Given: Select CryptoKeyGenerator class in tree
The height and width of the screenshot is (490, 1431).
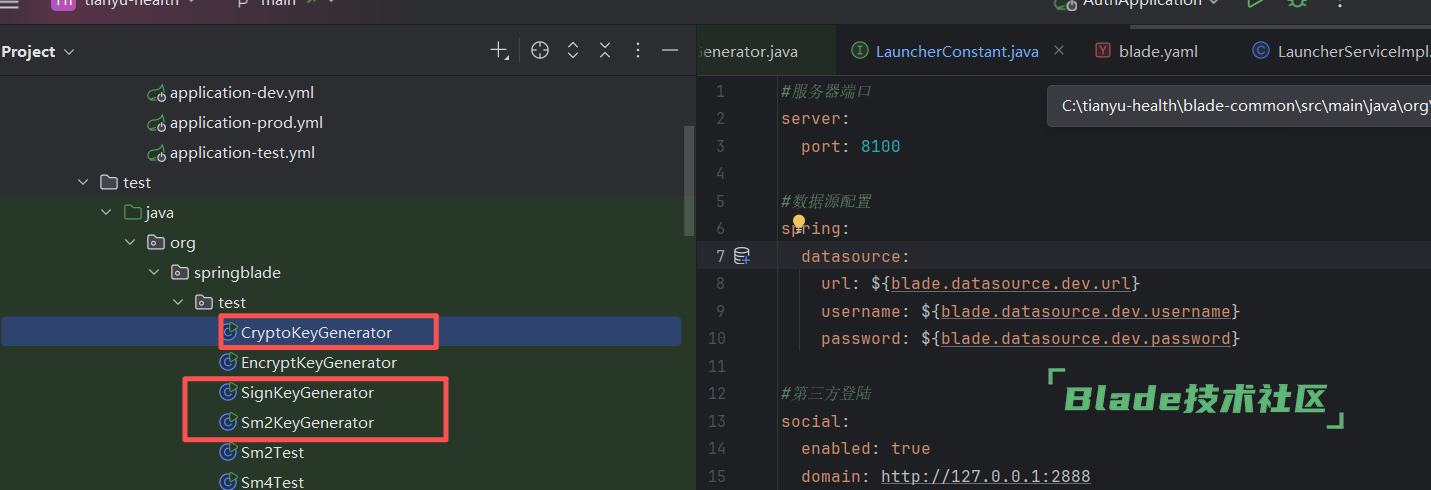Looking at the screenshot, I should (x=315, y=332).
